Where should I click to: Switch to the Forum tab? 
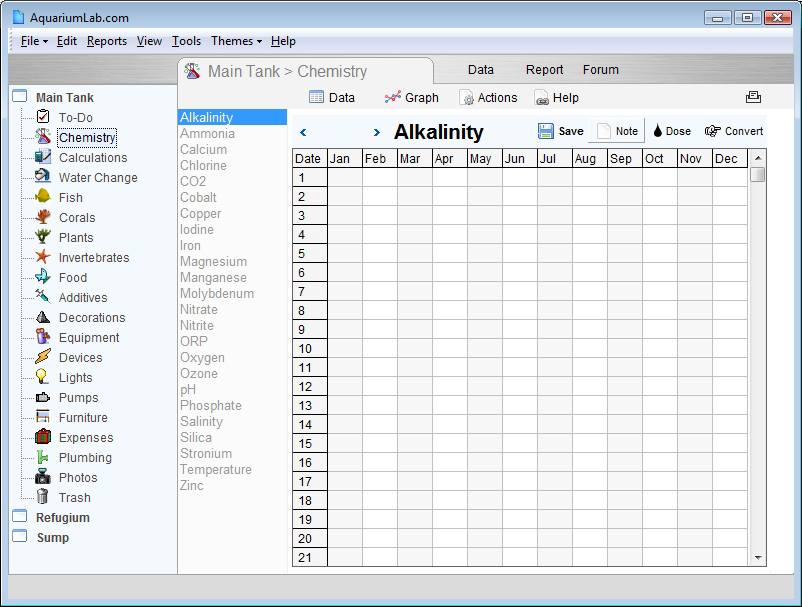(600, 70)
